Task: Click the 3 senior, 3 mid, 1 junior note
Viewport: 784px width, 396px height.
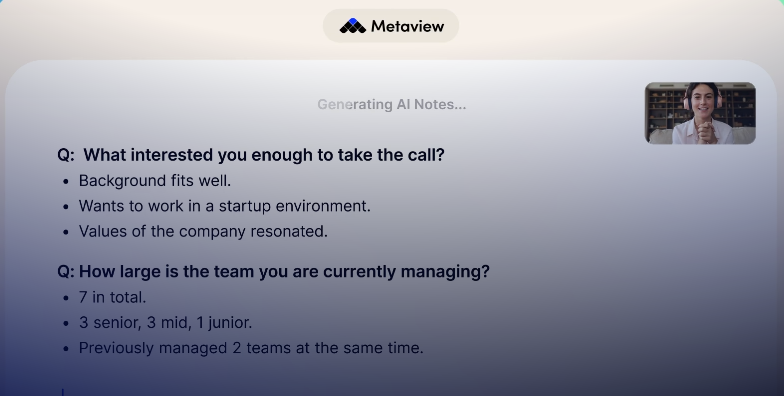Action: tap(166, 322)
